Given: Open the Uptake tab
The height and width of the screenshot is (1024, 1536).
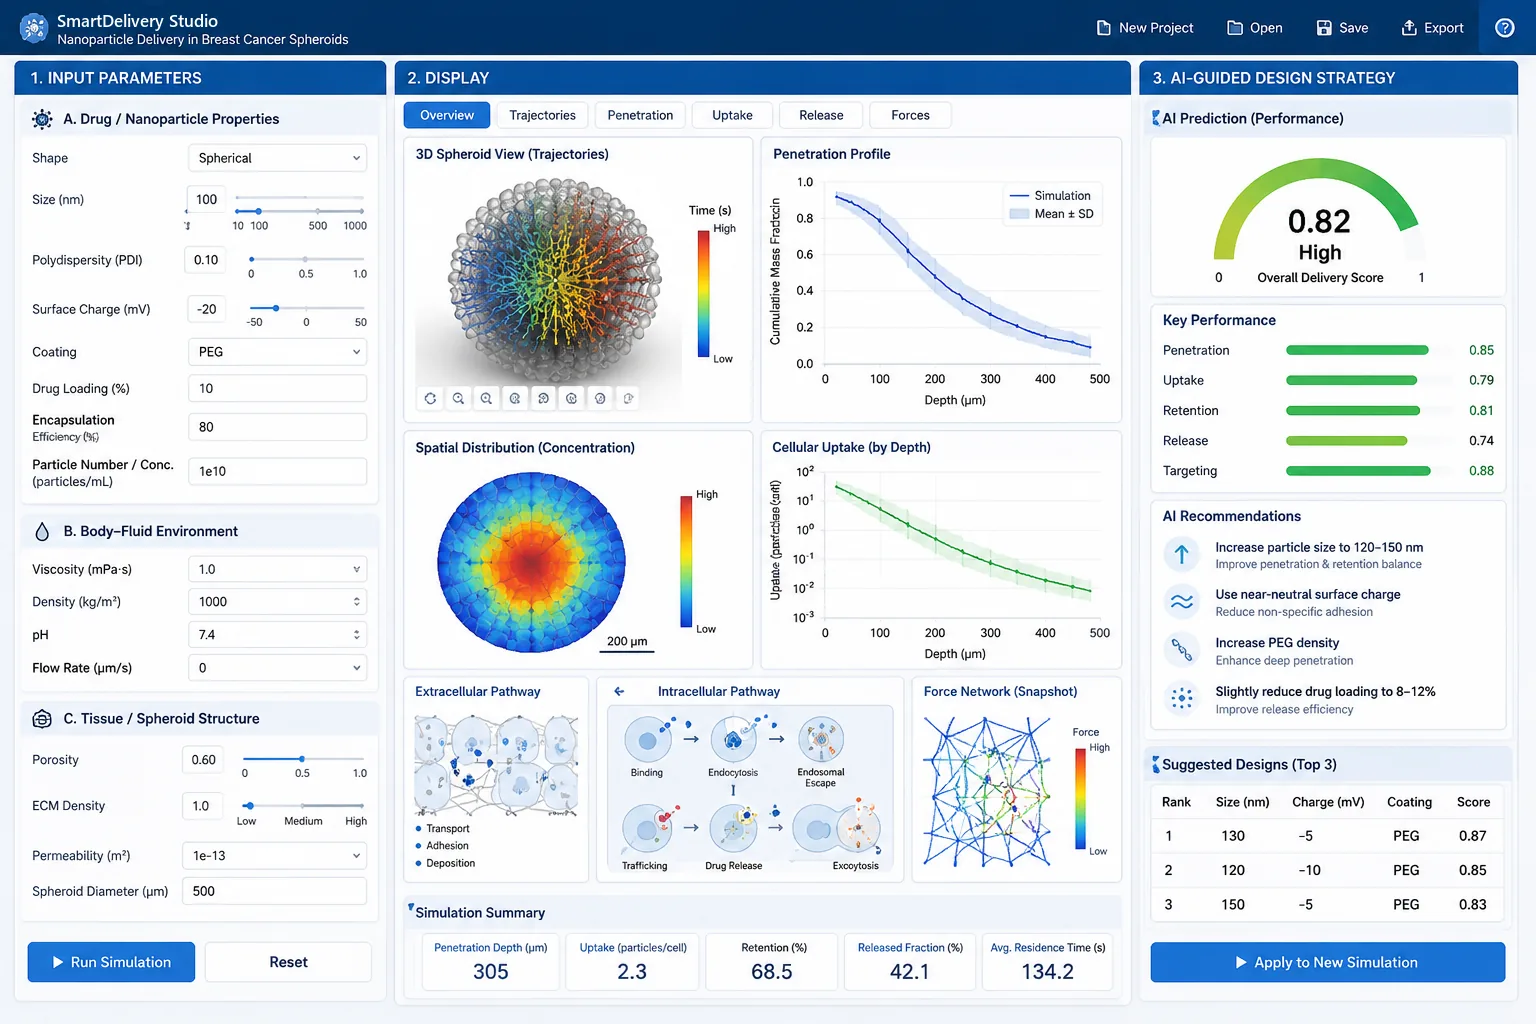Looking at the screenshot, I should pos(732,115).
